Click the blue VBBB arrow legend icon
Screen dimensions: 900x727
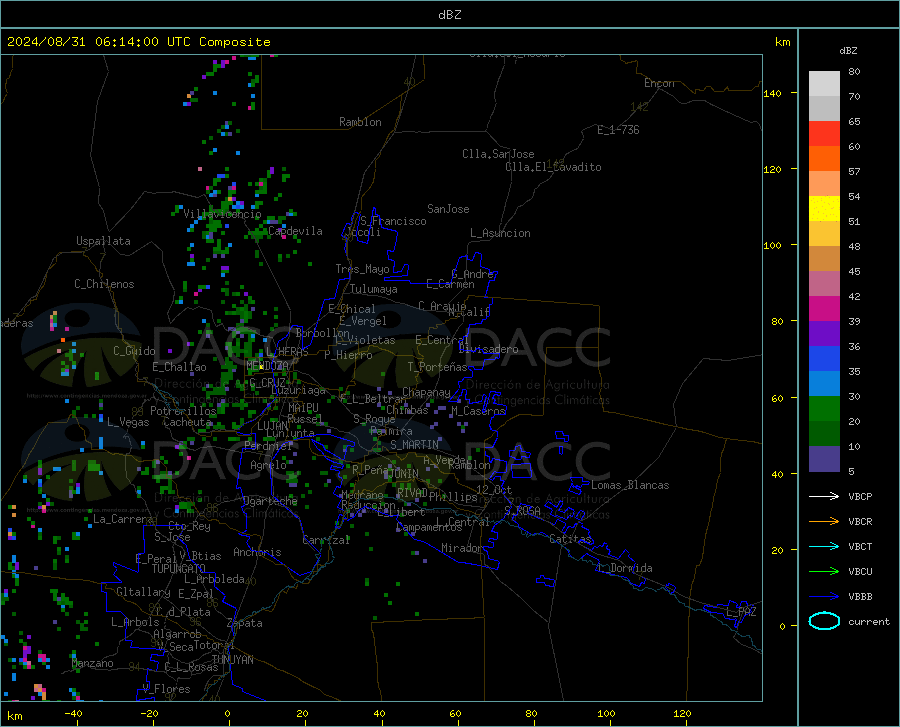(824, 596)
